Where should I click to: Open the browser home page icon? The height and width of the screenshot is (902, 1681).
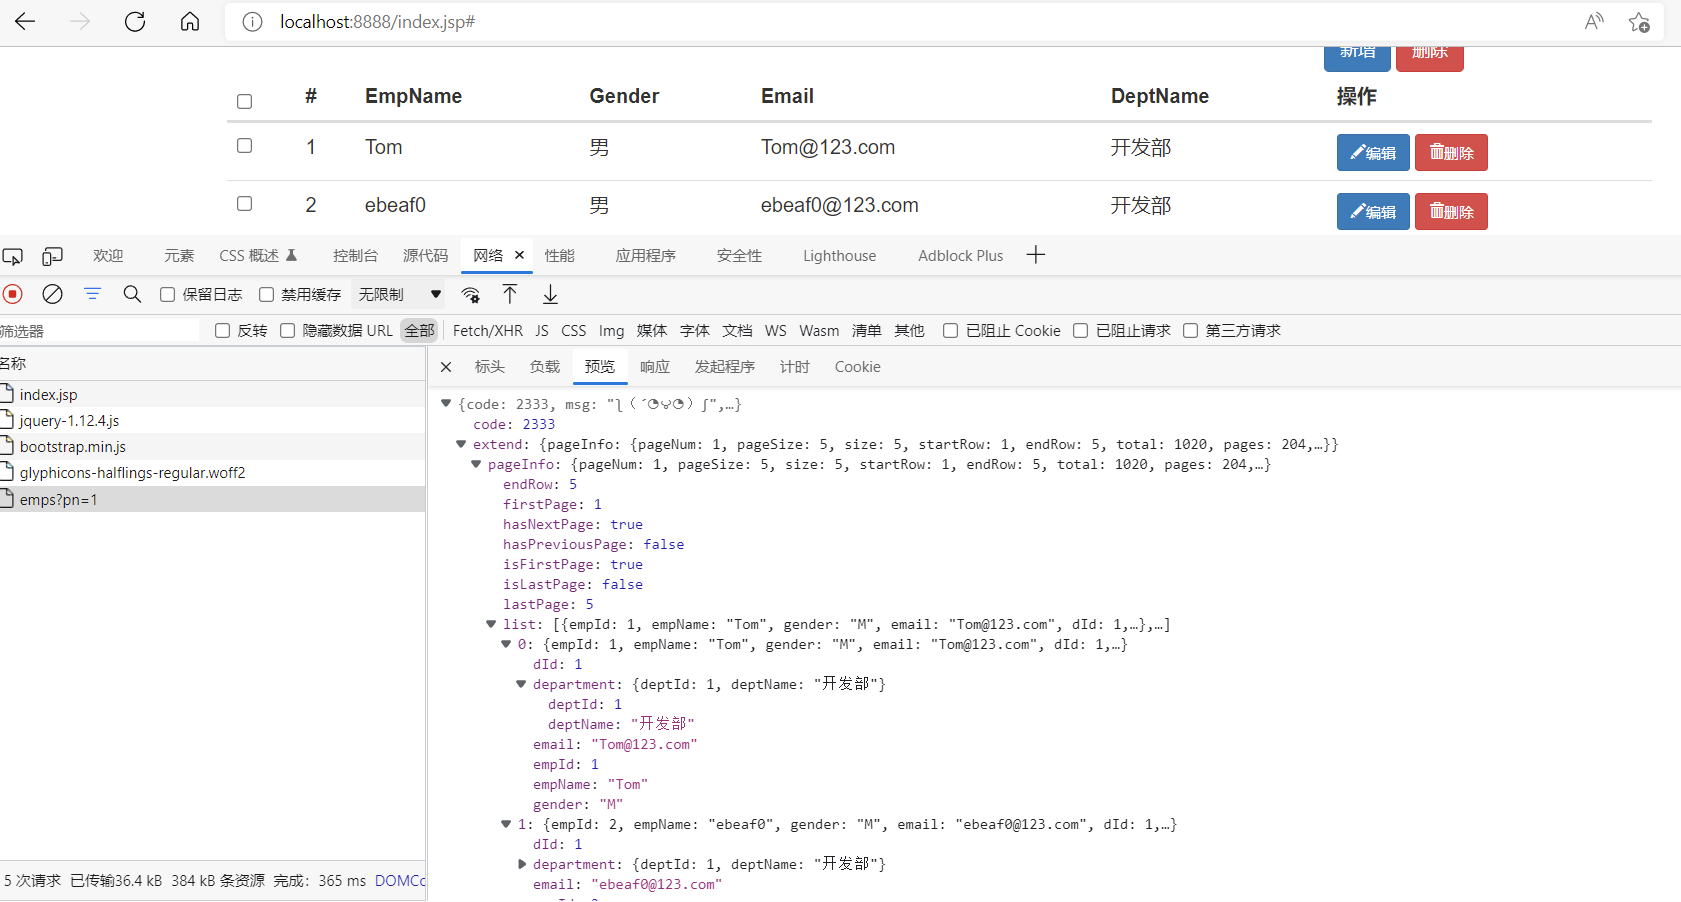[x=190, y=21]
